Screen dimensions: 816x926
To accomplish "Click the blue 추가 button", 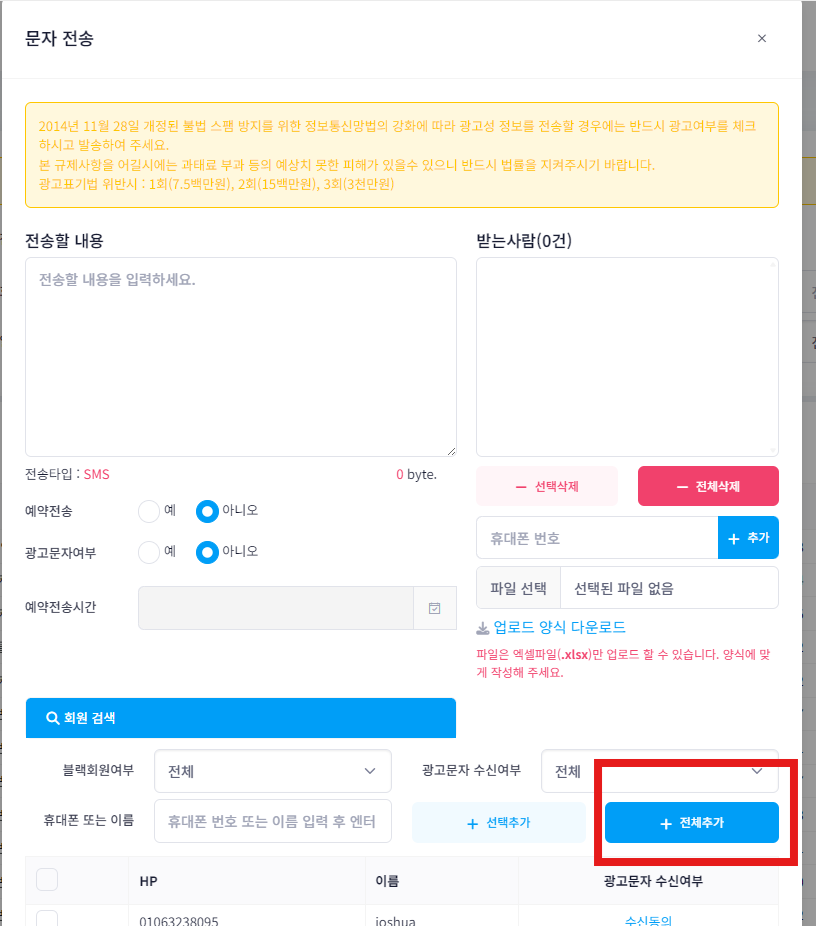I will tap(748, 538).
